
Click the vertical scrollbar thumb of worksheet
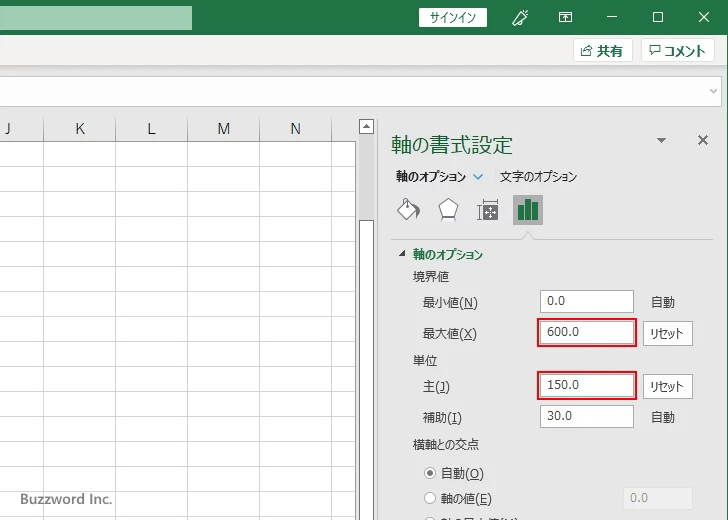(366, 369)
